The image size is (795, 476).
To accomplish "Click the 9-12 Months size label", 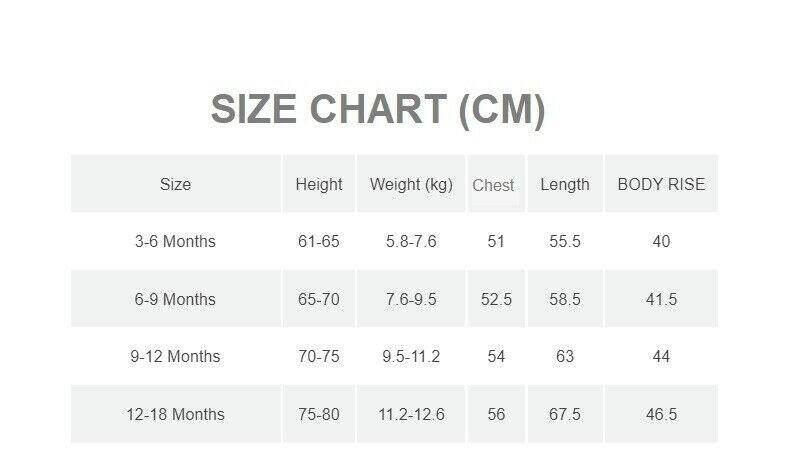I will point(175,356).
